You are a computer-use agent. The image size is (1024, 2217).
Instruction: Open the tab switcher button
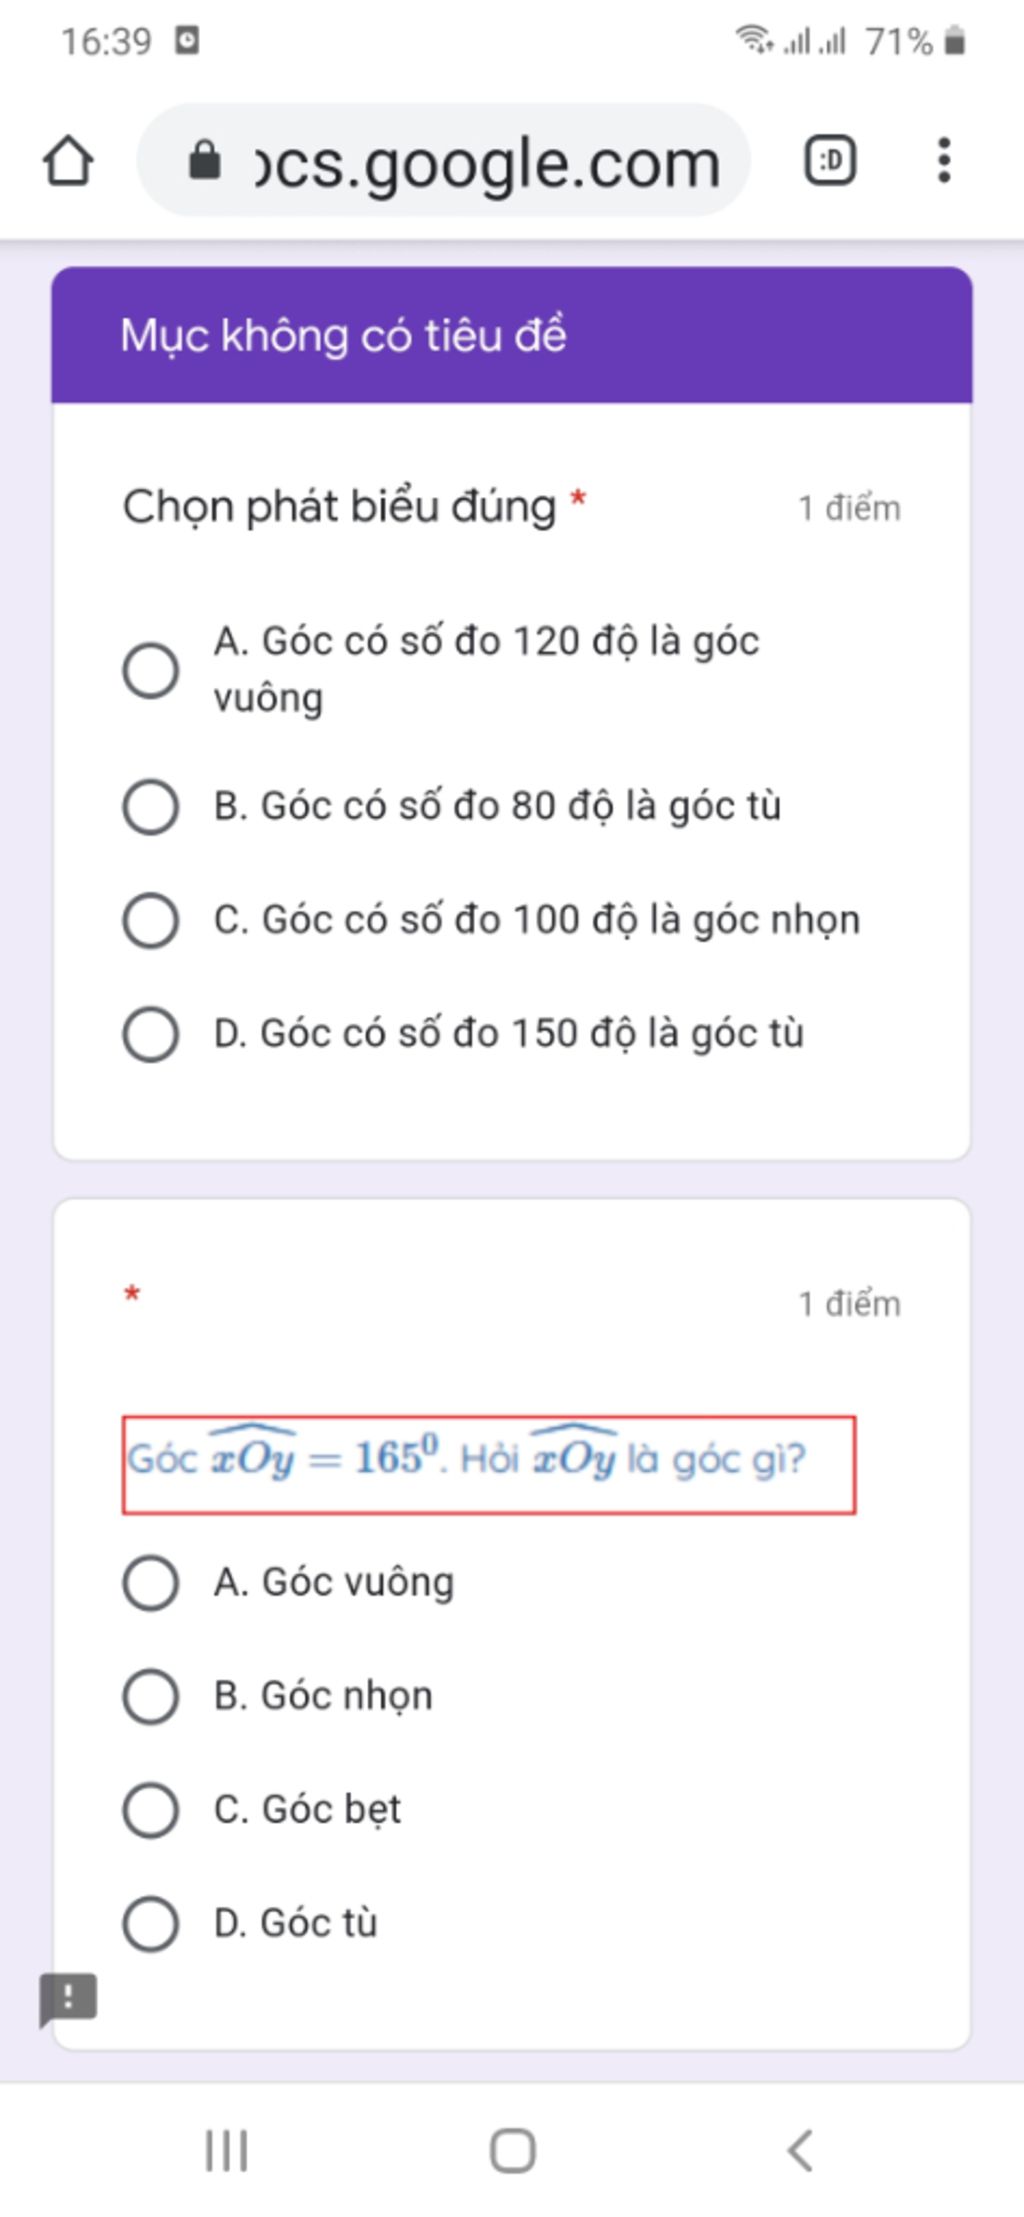(x=830, y=160)
